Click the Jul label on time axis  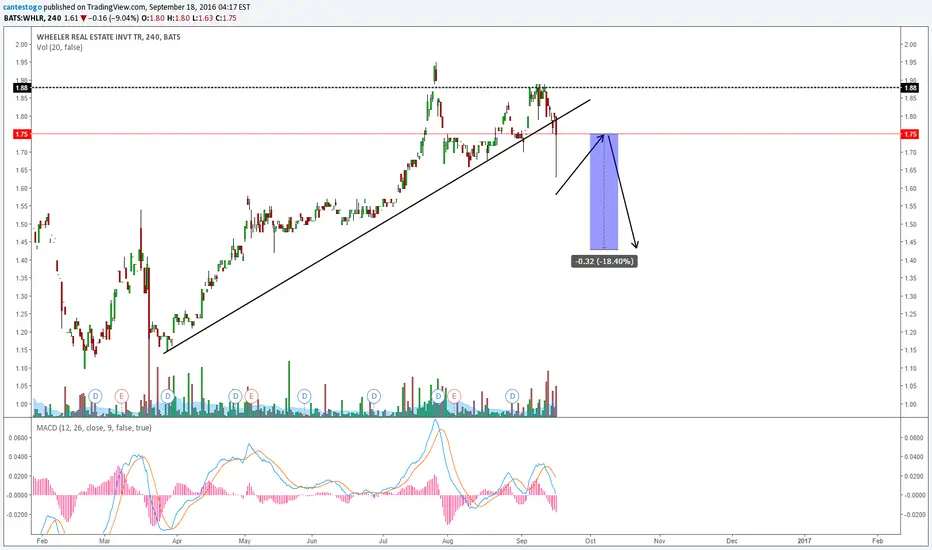pyautogui.click(x=383, y=541)
